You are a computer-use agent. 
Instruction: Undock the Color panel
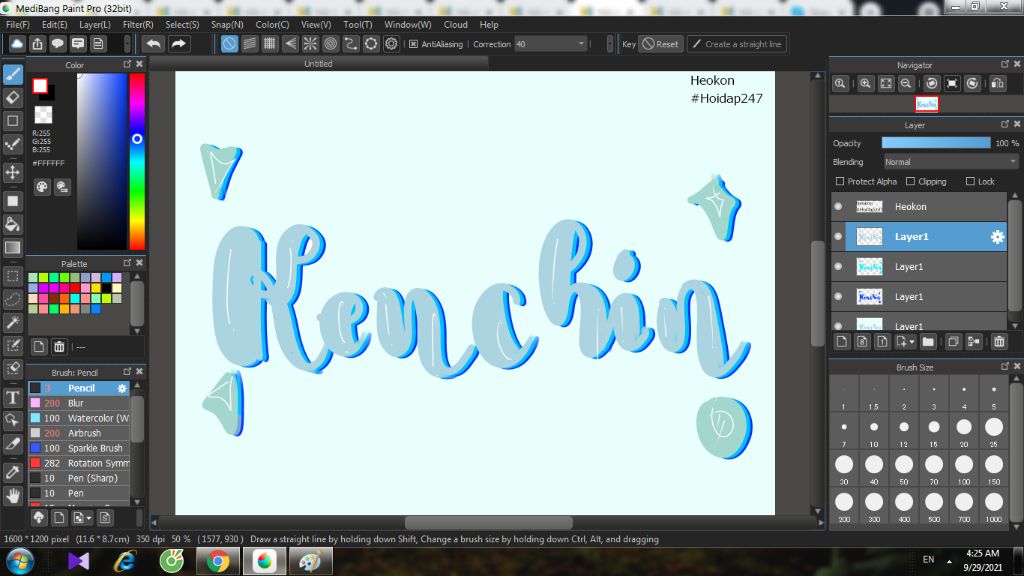pos(127,64)
